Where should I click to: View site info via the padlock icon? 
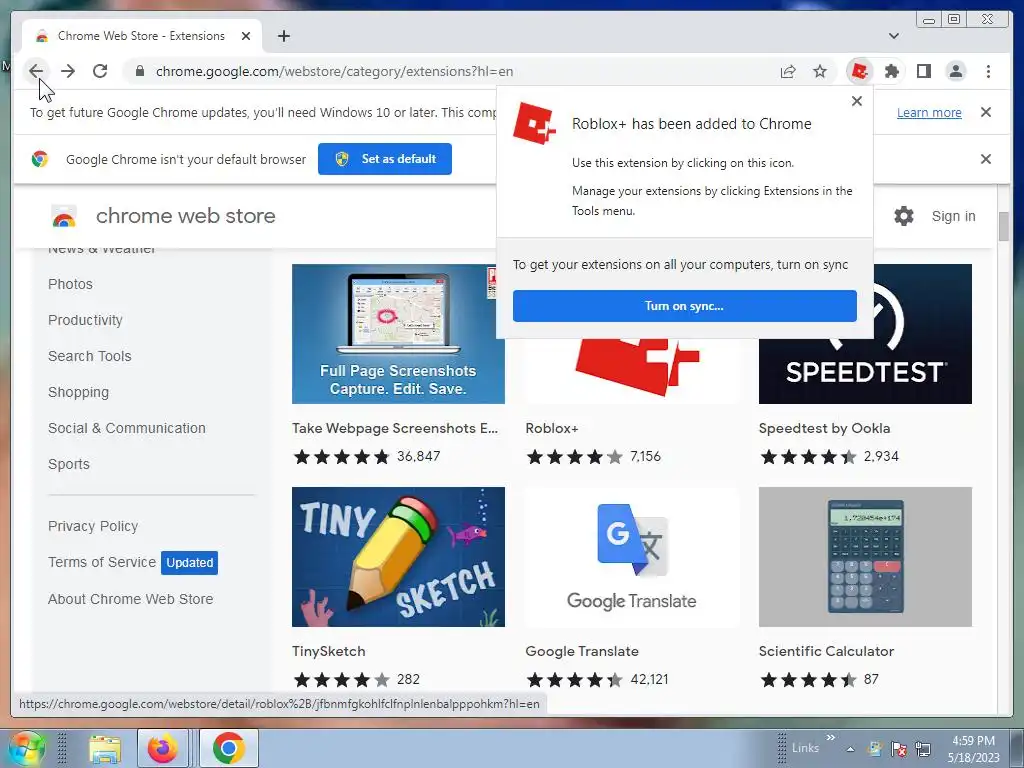[140, 71]
